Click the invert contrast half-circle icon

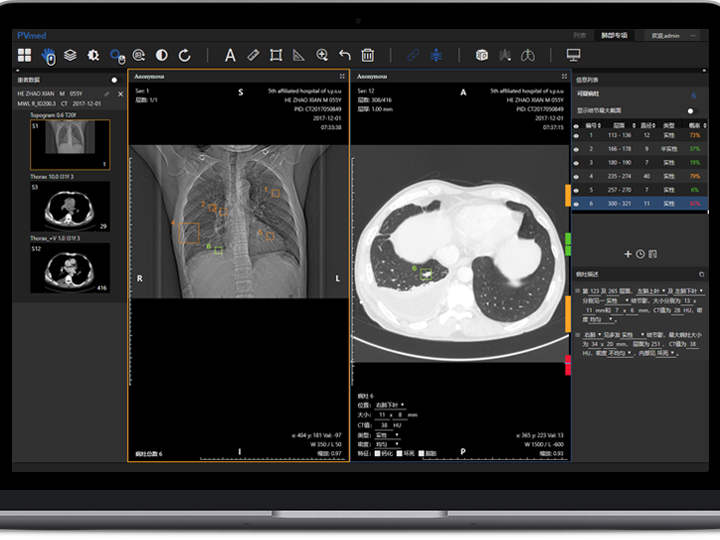162,55
